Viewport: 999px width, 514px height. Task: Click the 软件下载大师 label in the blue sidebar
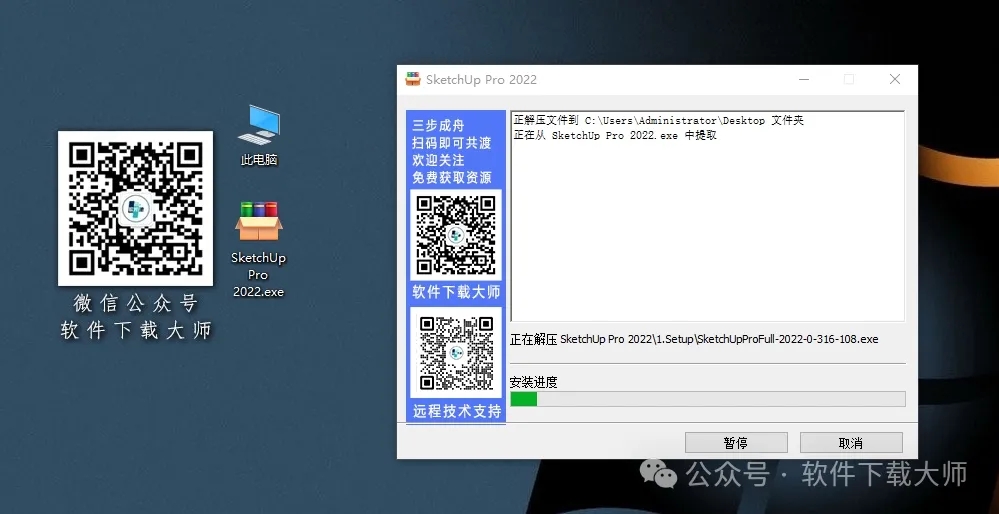coord(456,292)
